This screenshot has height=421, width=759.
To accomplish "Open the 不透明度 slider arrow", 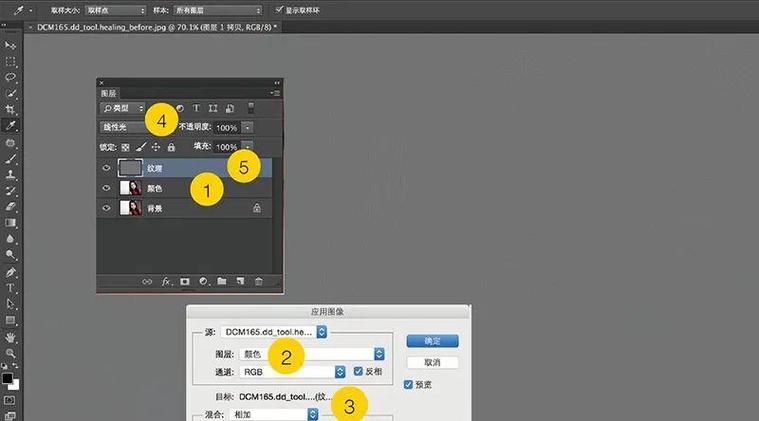I will click(247, 128).
